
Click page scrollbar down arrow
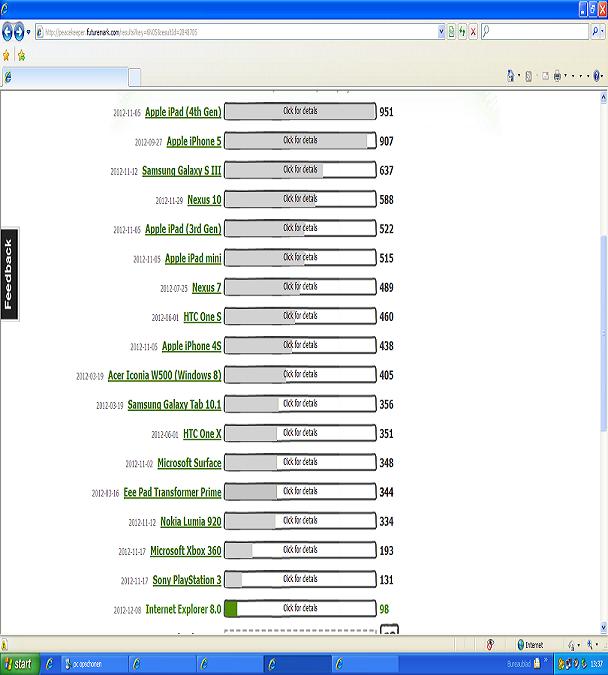[603, 627]
